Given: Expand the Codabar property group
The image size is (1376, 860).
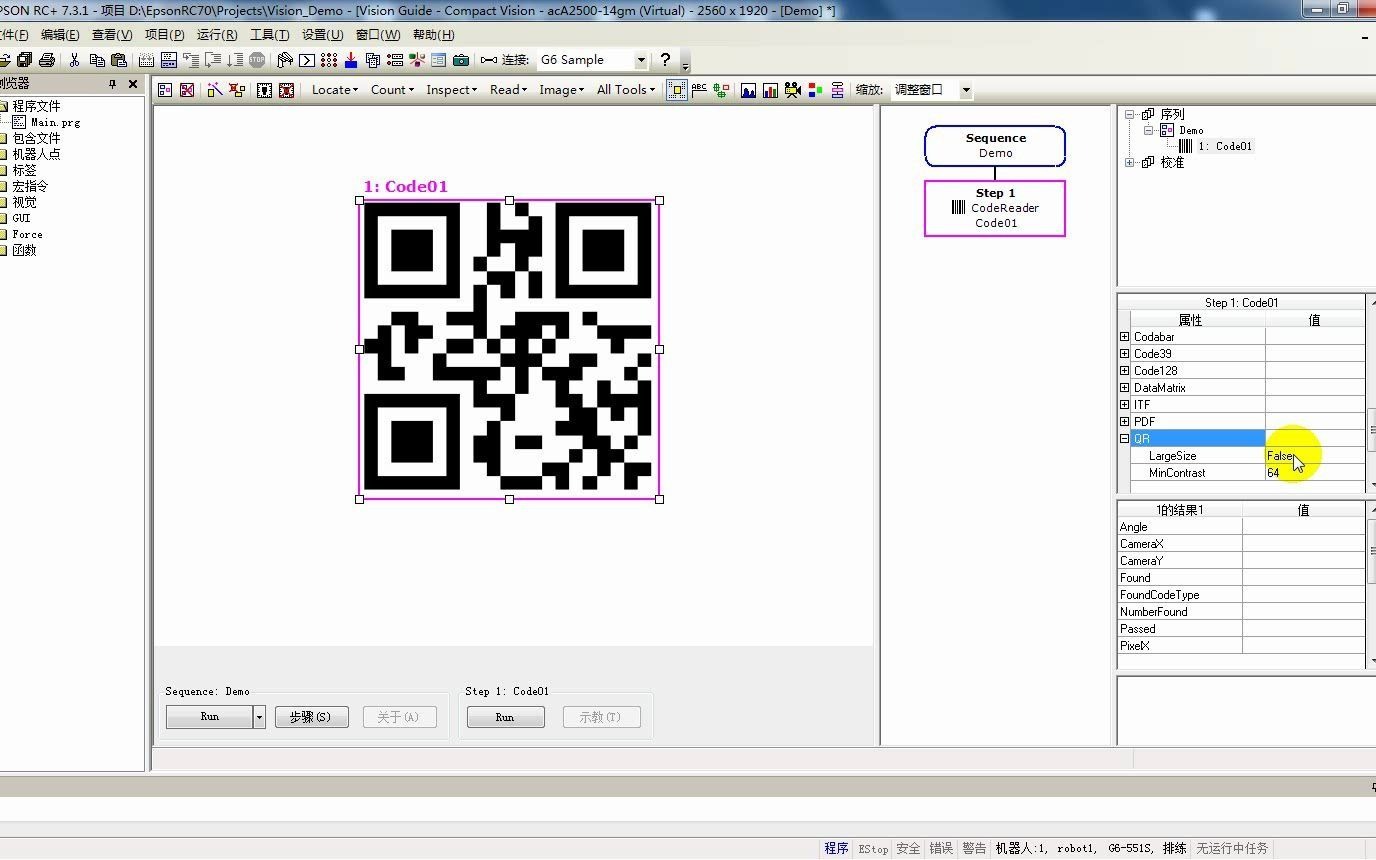Looking at the screenshot, I should click(x=1125, y=337).
